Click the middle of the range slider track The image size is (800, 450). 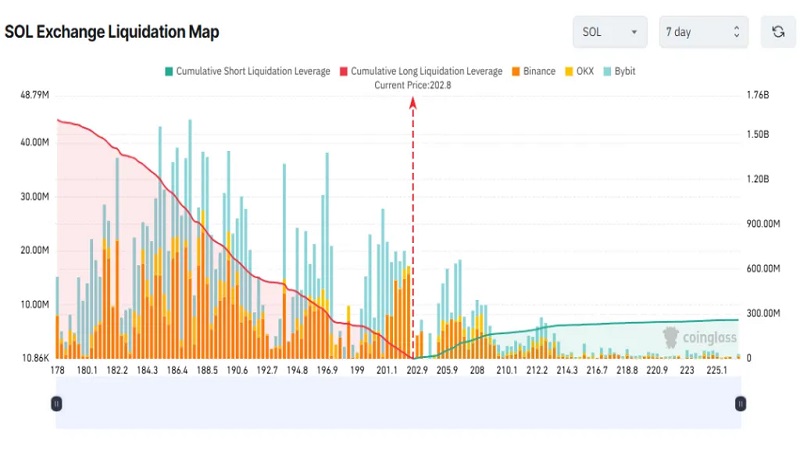pos(398,403)
